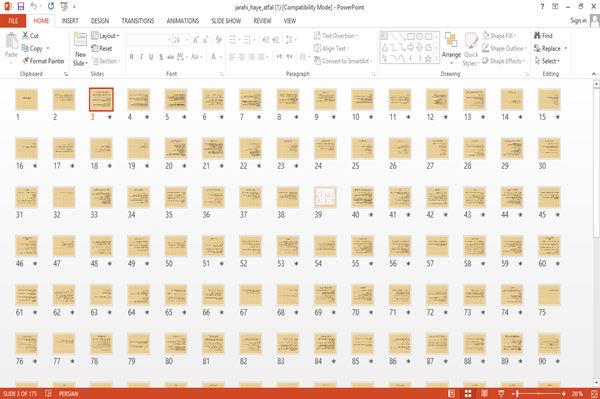600x399 pixels.
Task: Switch to Normal view in status bar
Action: pos(452,393)
